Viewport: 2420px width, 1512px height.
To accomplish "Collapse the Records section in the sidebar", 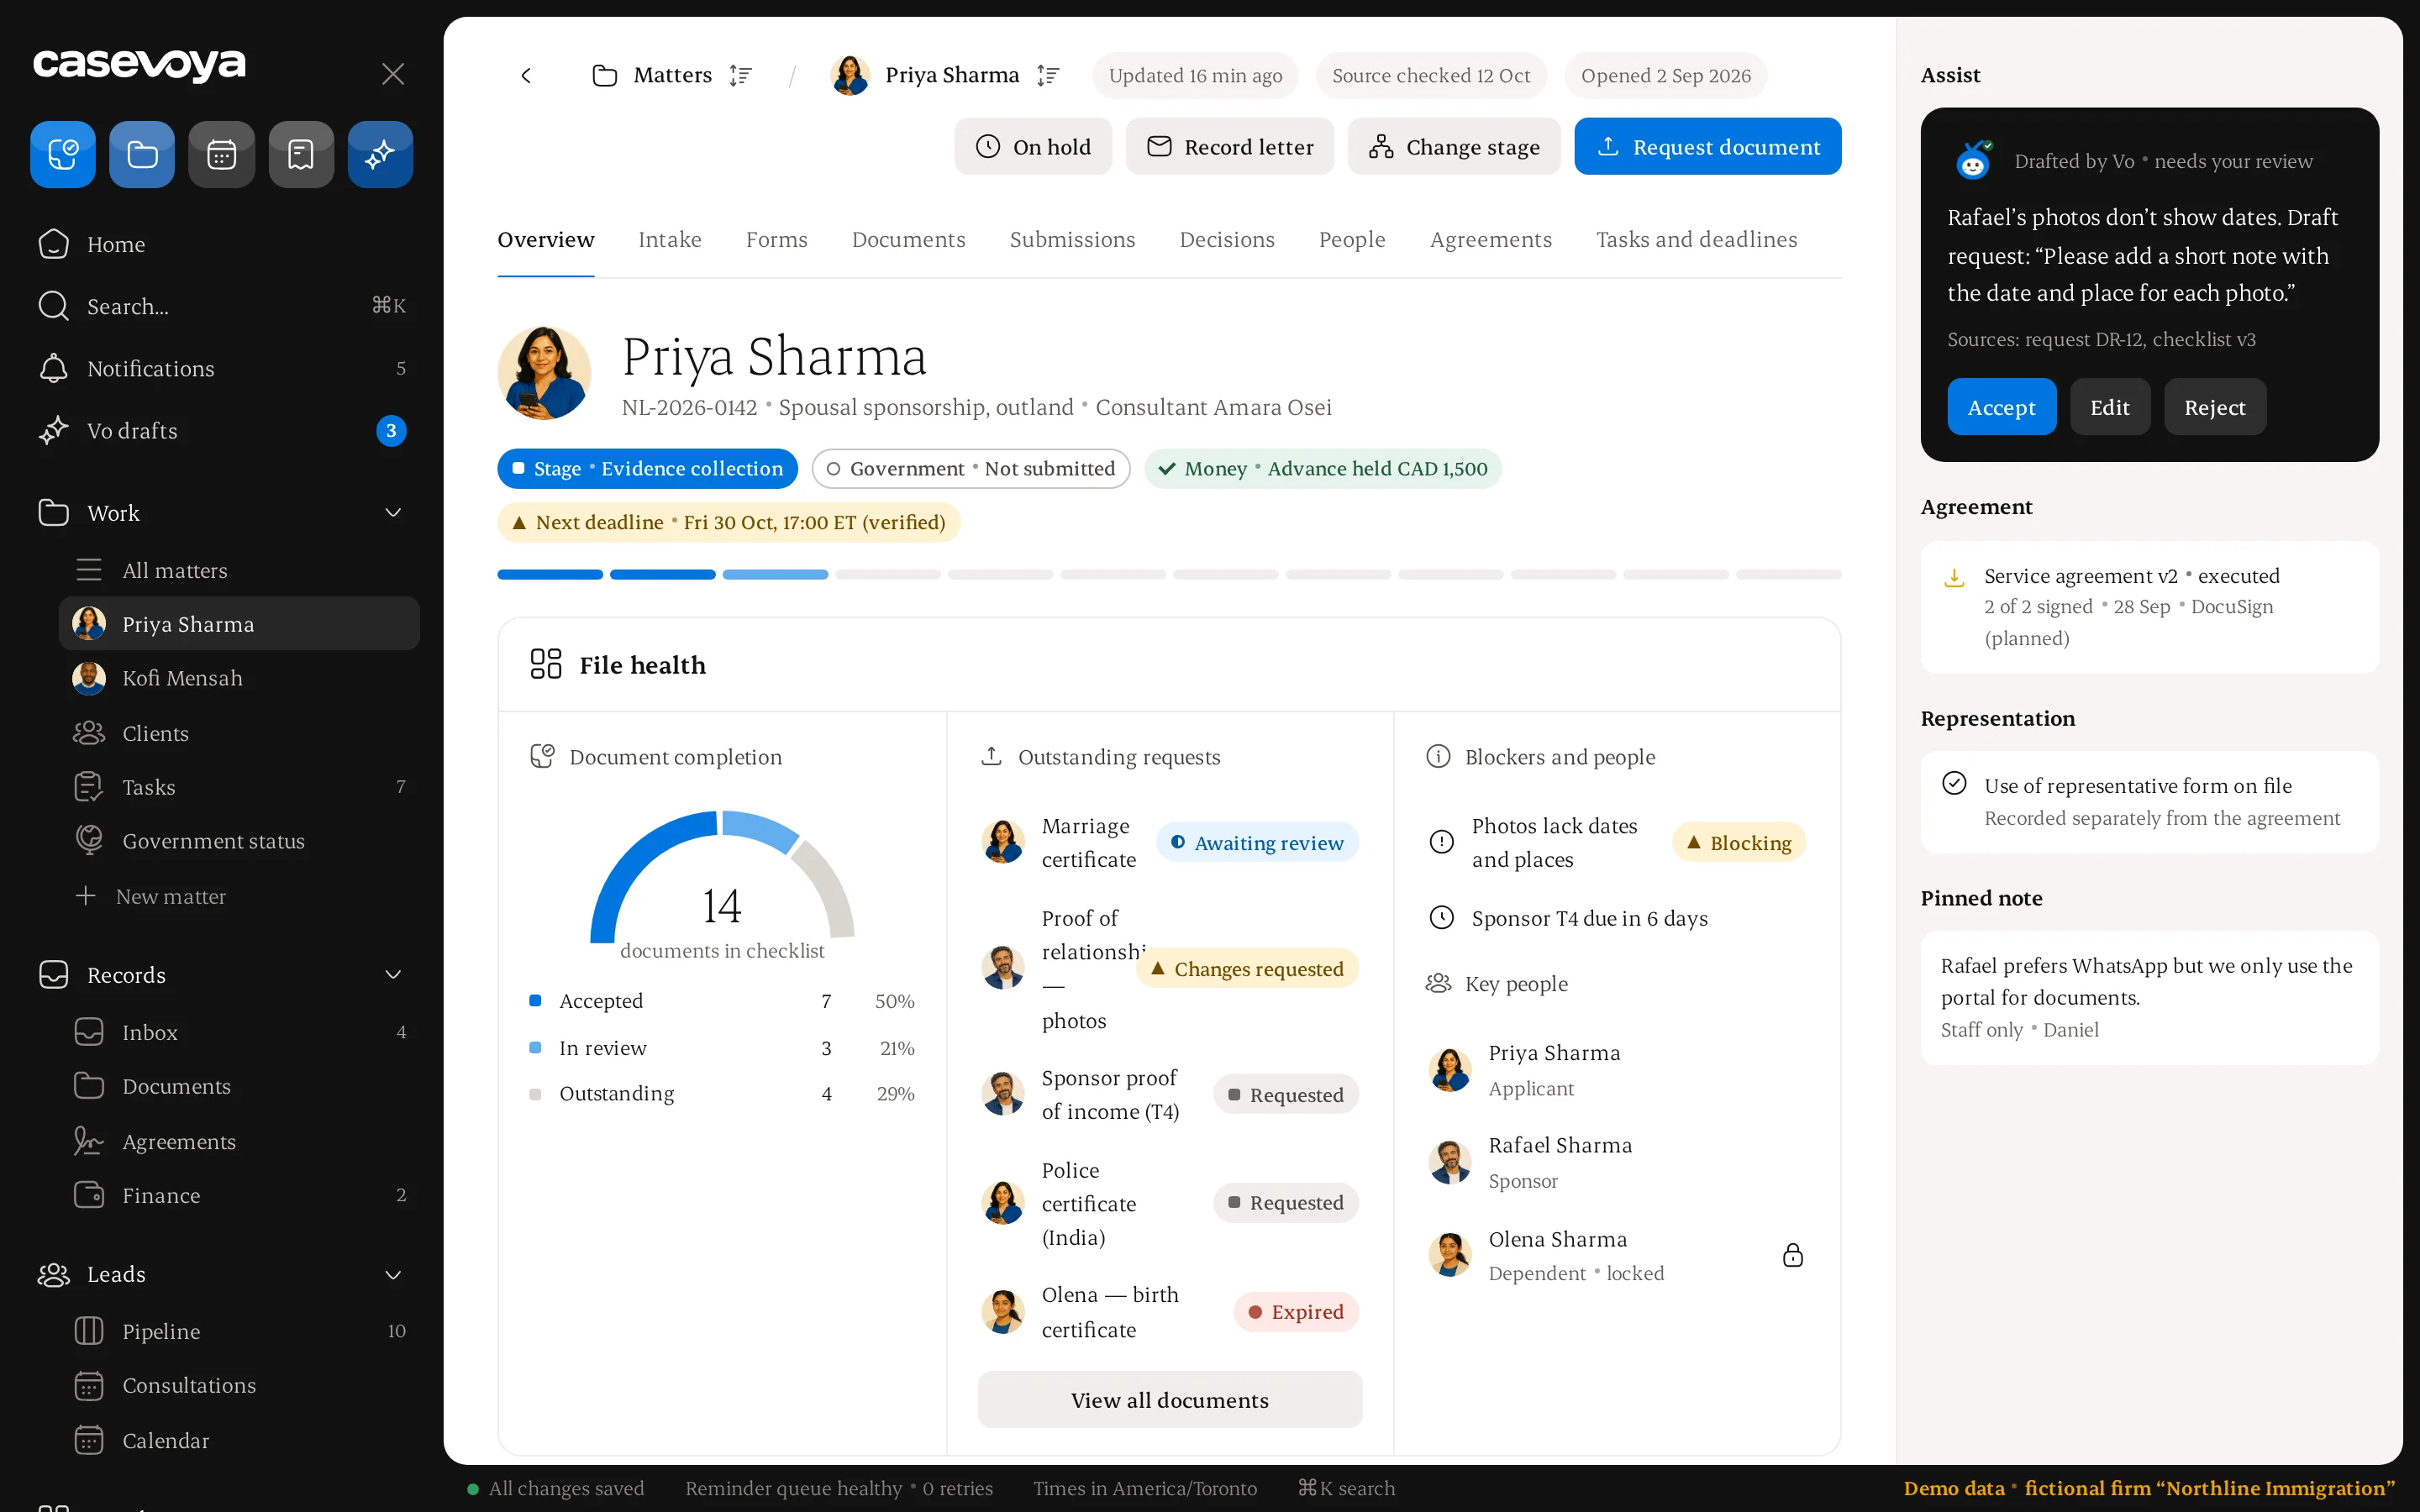I will pyautogui.click(x=393, y=974).
